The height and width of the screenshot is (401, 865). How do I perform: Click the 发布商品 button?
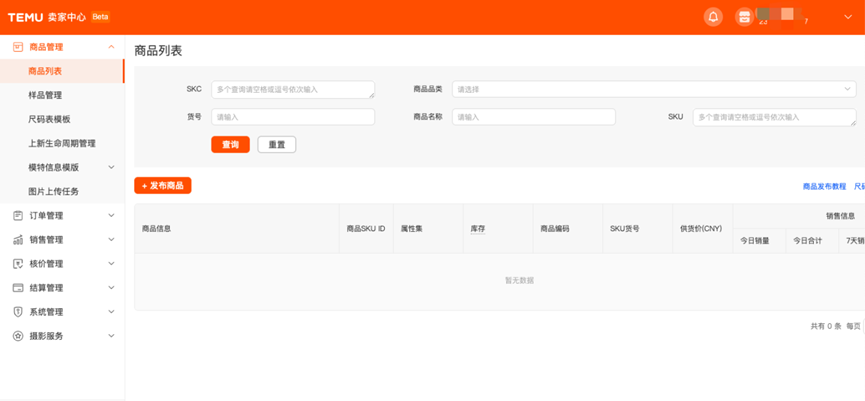click(x=163, y=186)
